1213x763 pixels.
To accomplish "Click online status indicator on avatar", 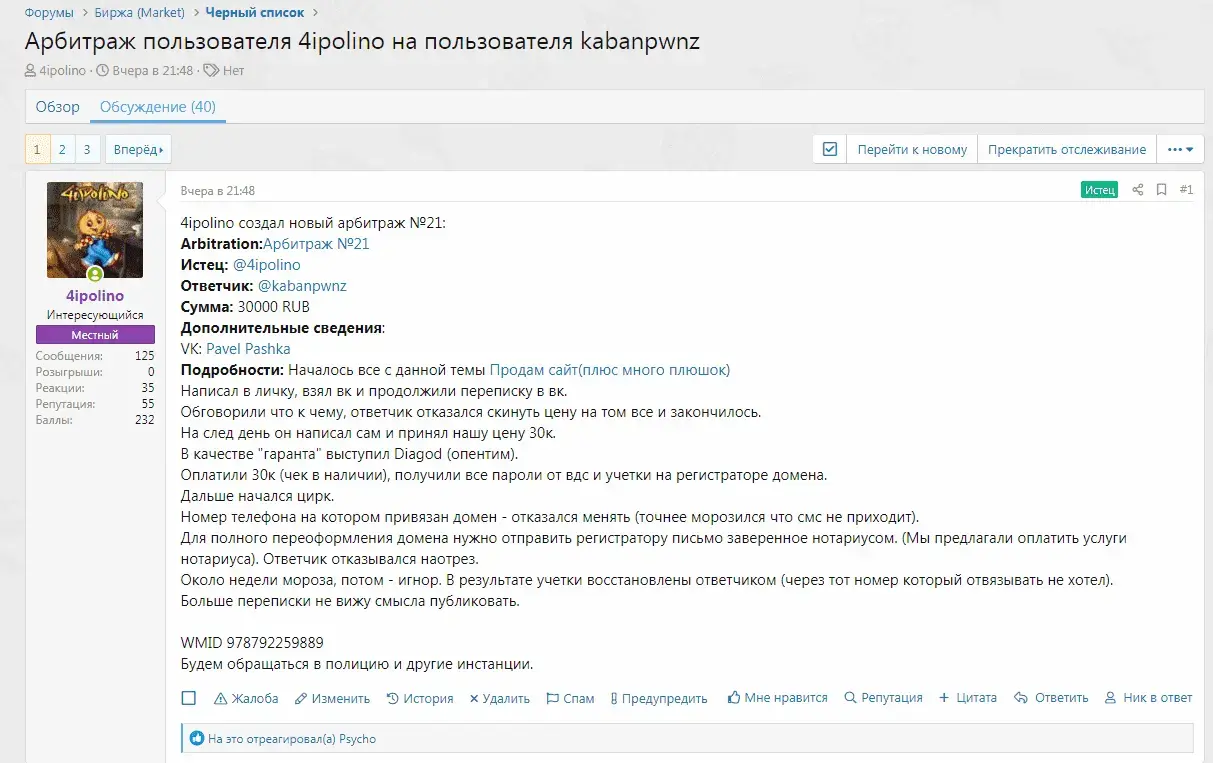I will [95, 274].
